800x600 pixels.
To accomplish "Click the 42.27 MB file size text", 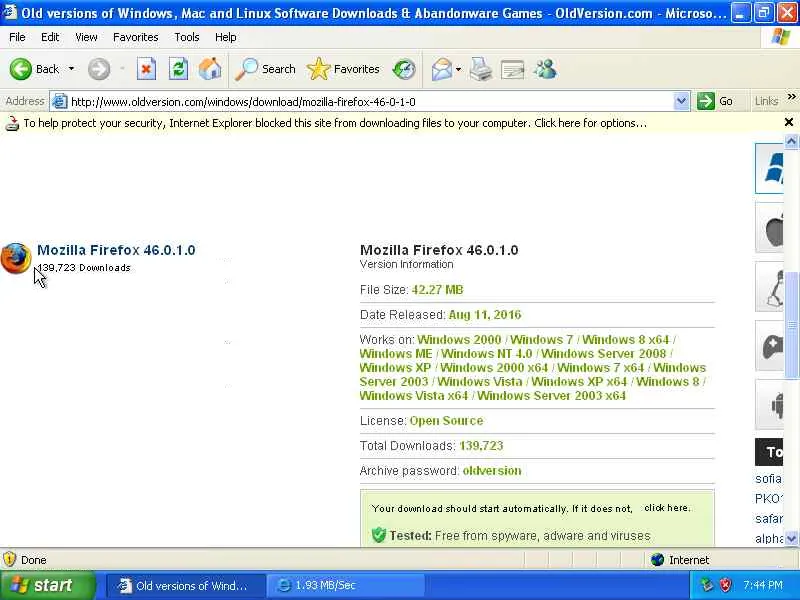I will click(x=437, y=290).
